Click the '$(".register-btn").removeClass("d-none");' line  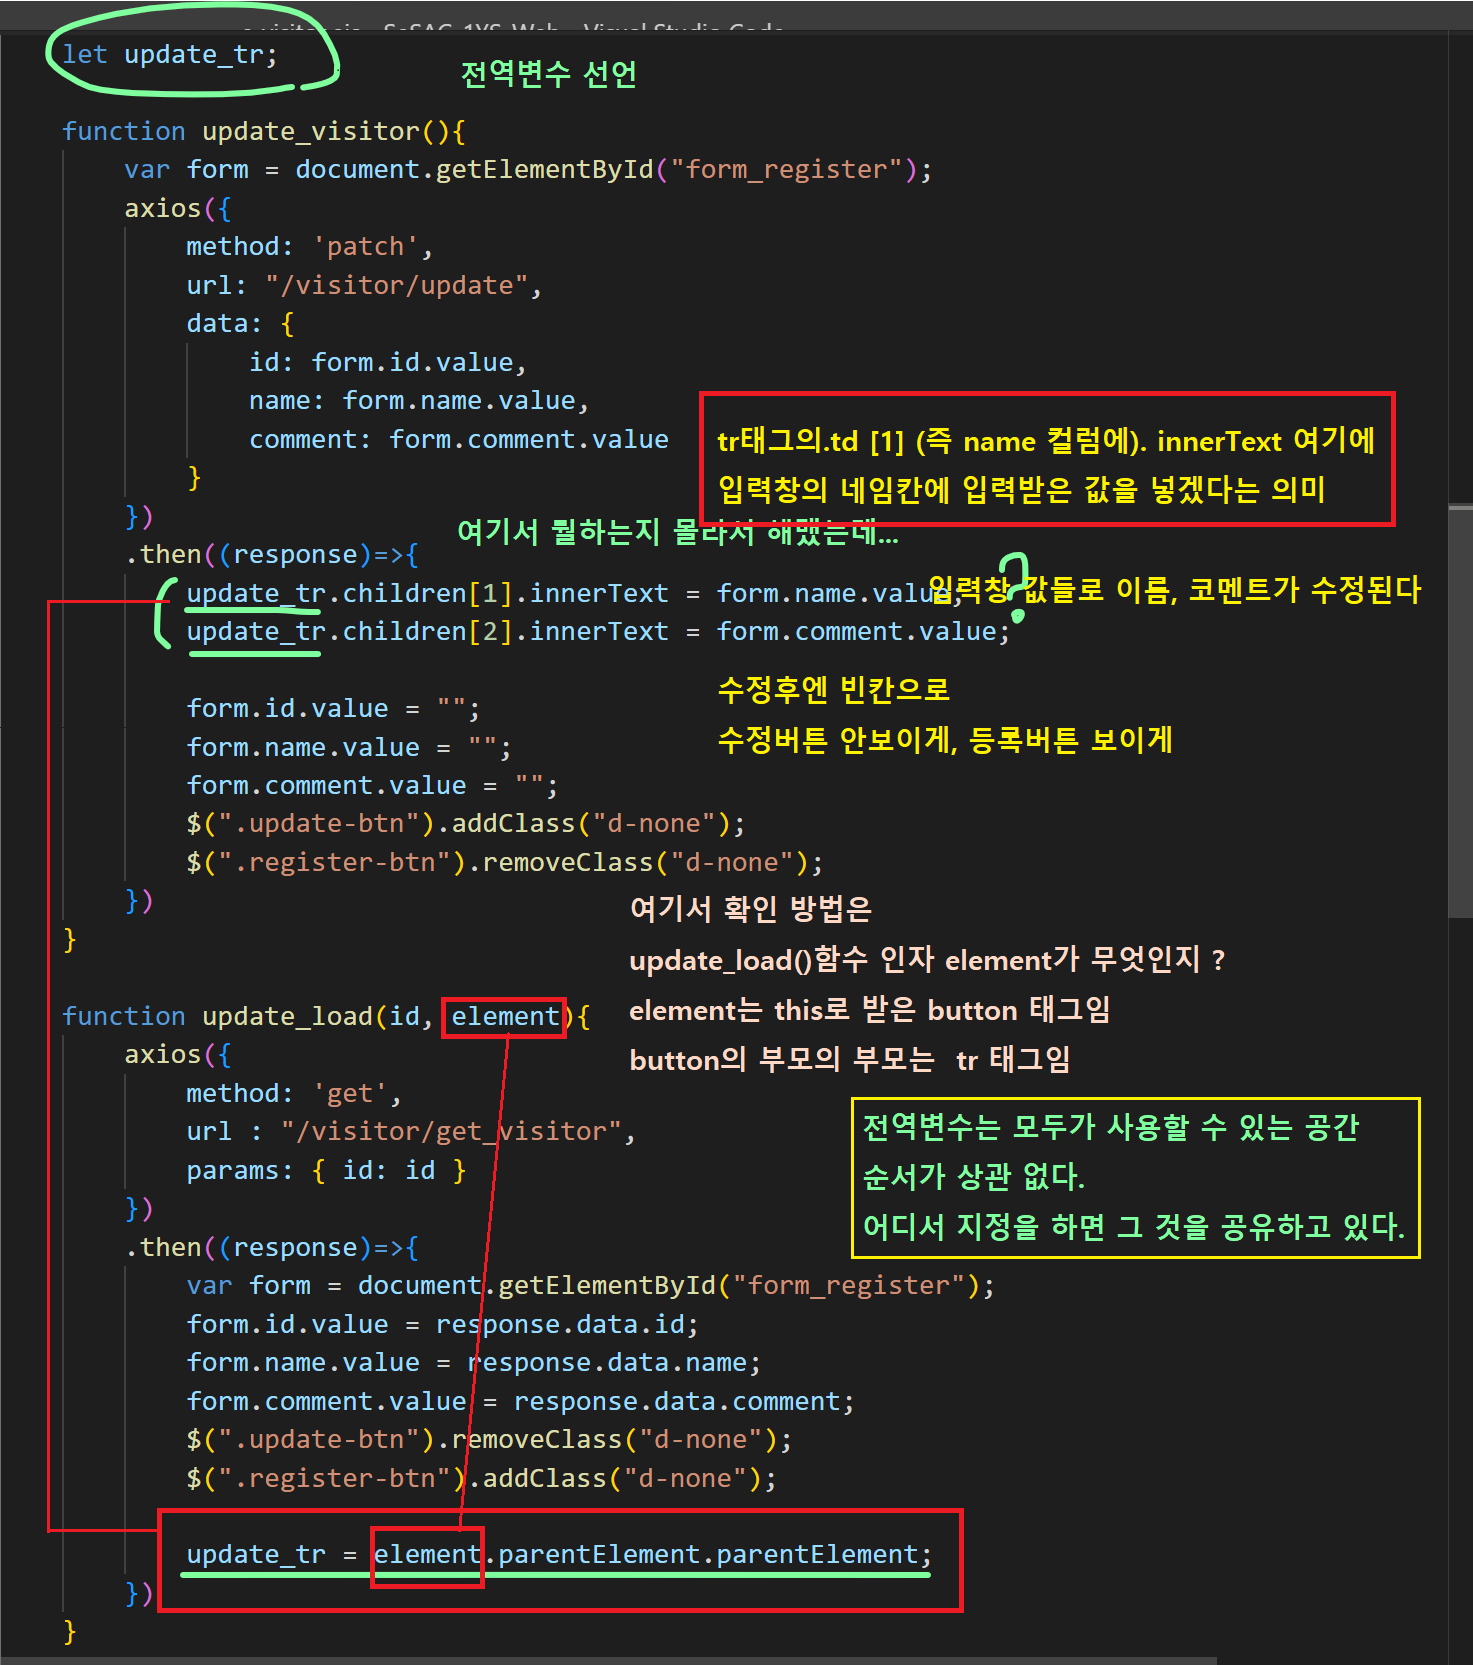tap(505, 863)
